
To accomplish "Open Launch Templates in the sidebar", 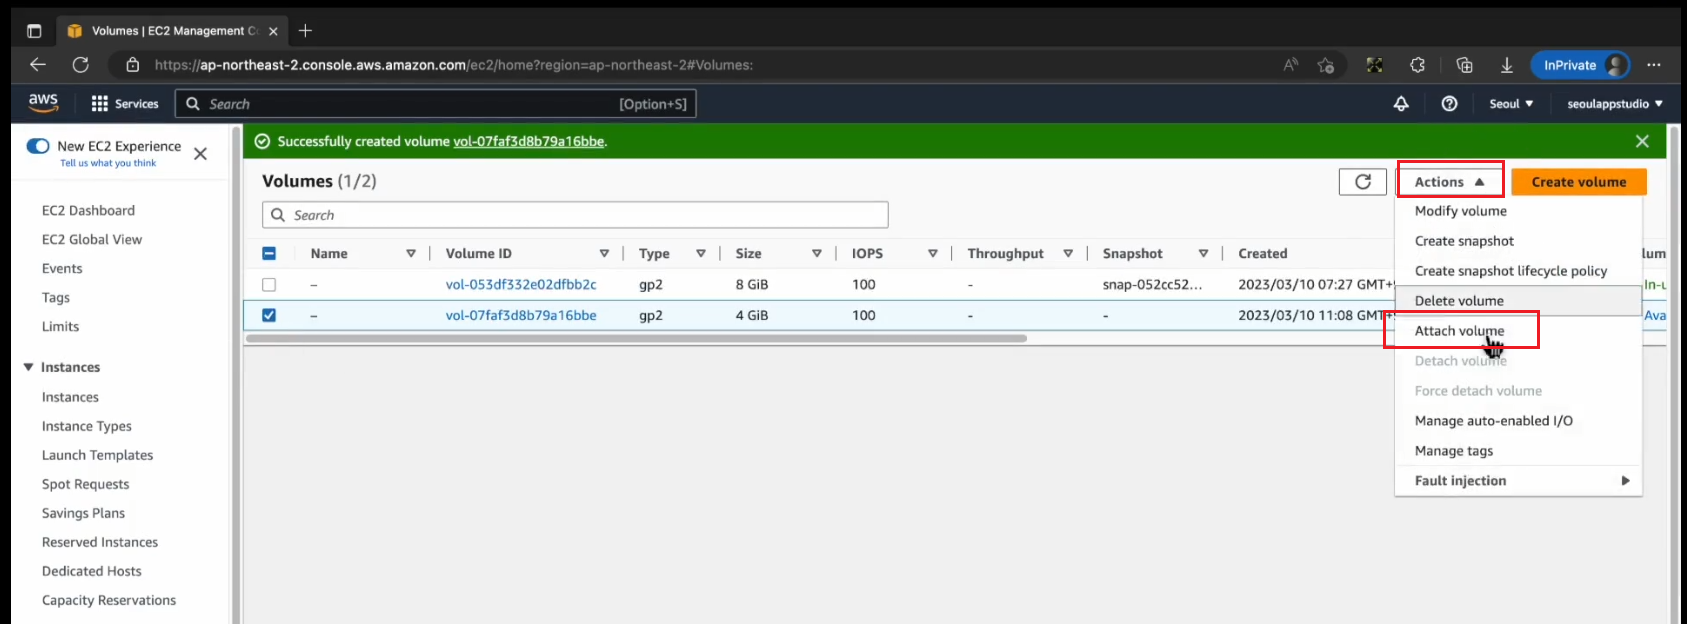I will point(97,455).
